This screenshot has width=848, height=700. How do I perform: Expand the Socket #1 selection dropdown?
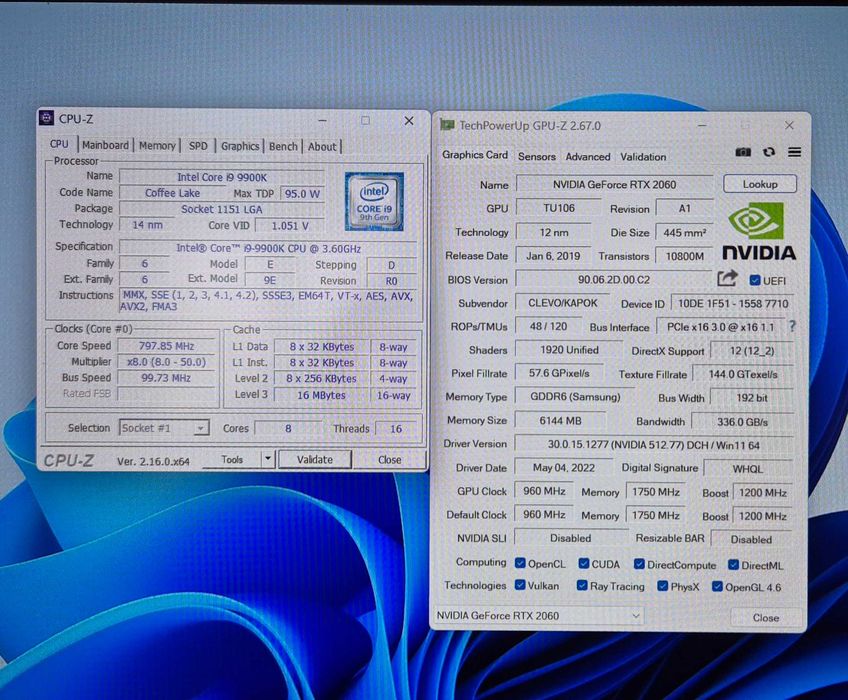click(201, 428)
